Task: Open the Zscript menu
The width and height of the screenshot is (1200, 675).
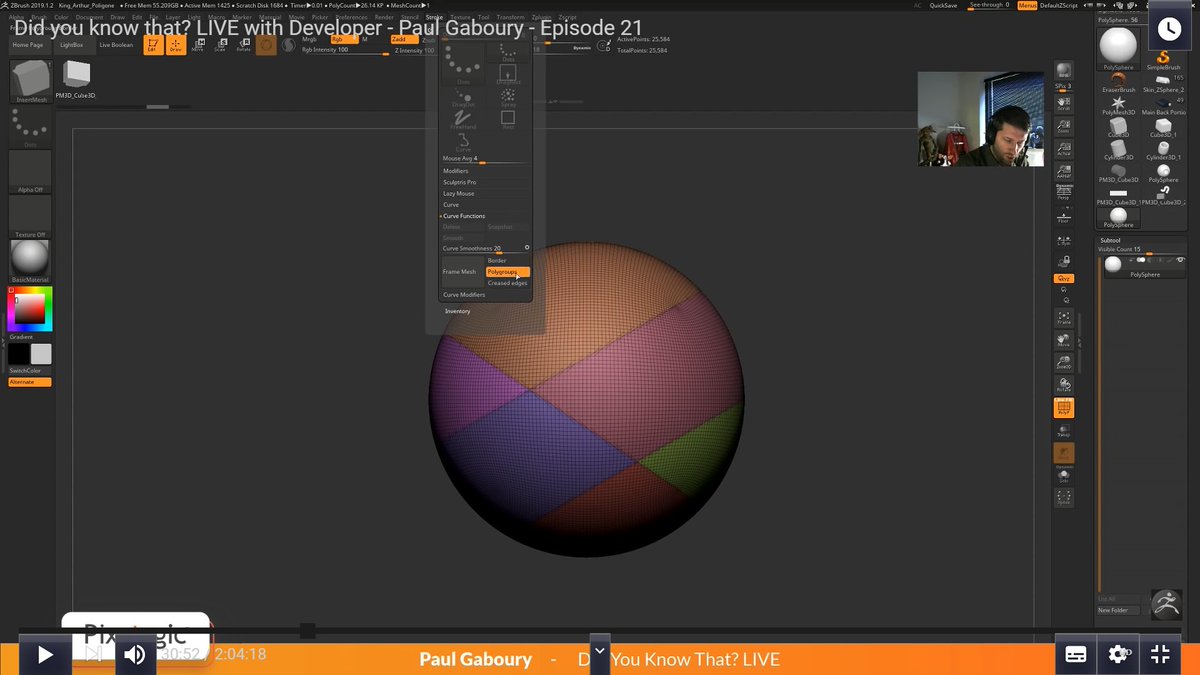Action: 567,18
